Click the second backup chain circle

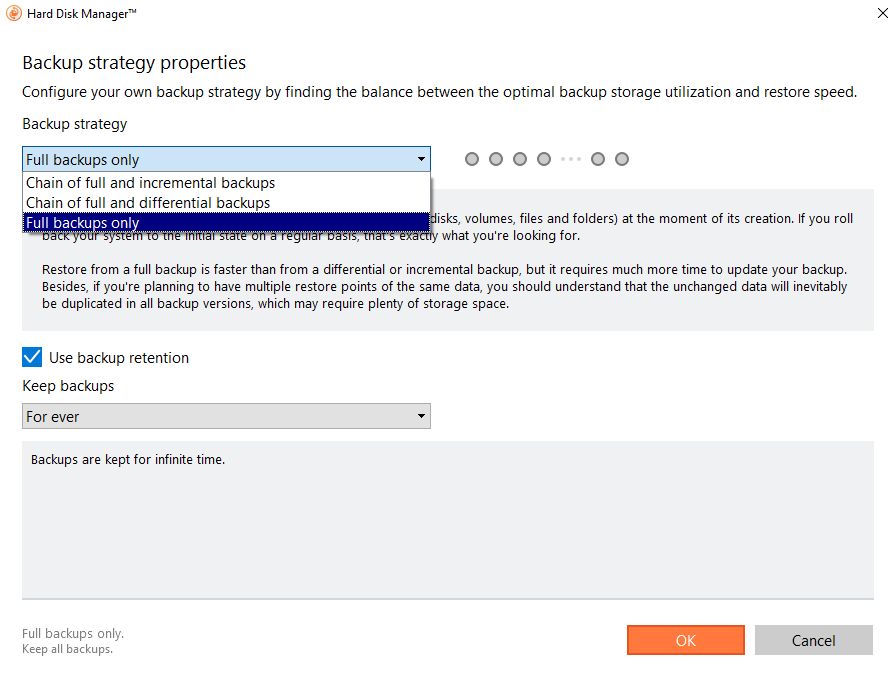496,159
